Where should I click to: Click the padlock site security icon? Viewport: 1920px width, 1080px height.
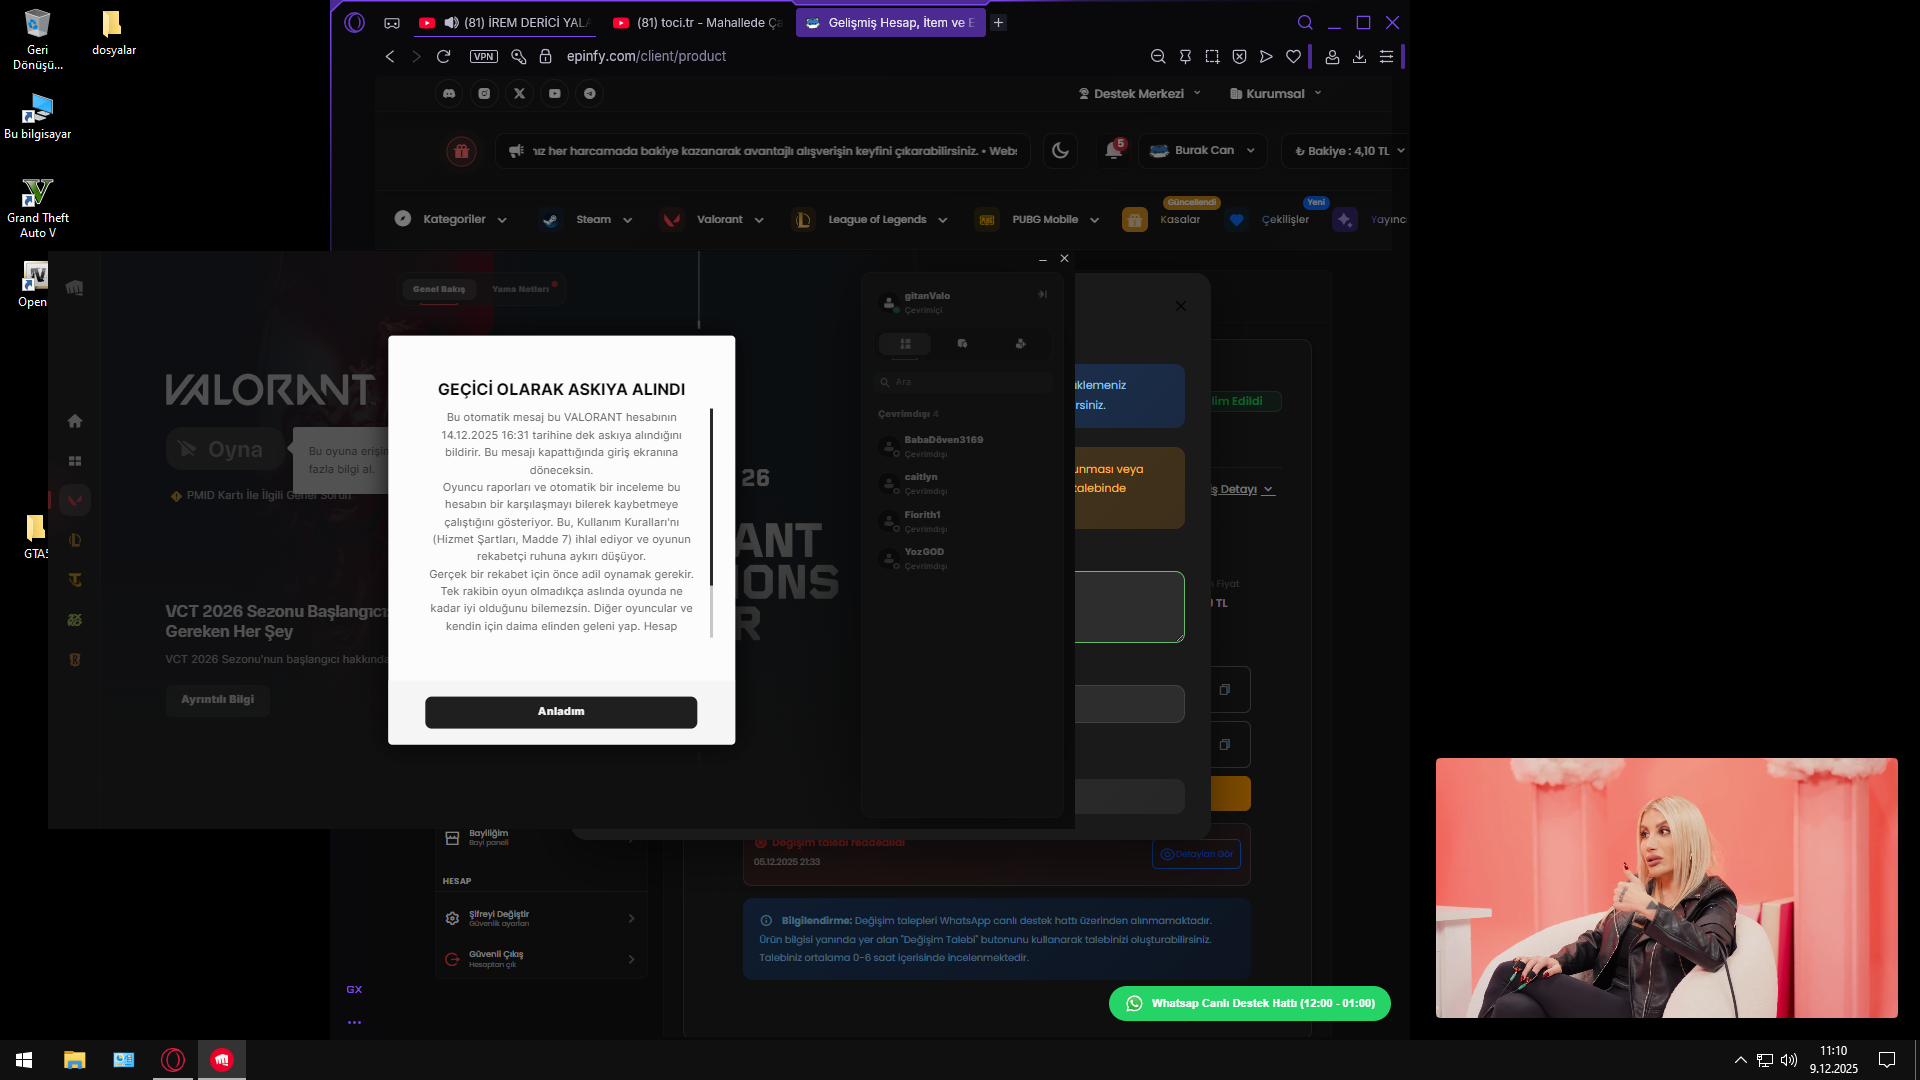coord(545,57)
